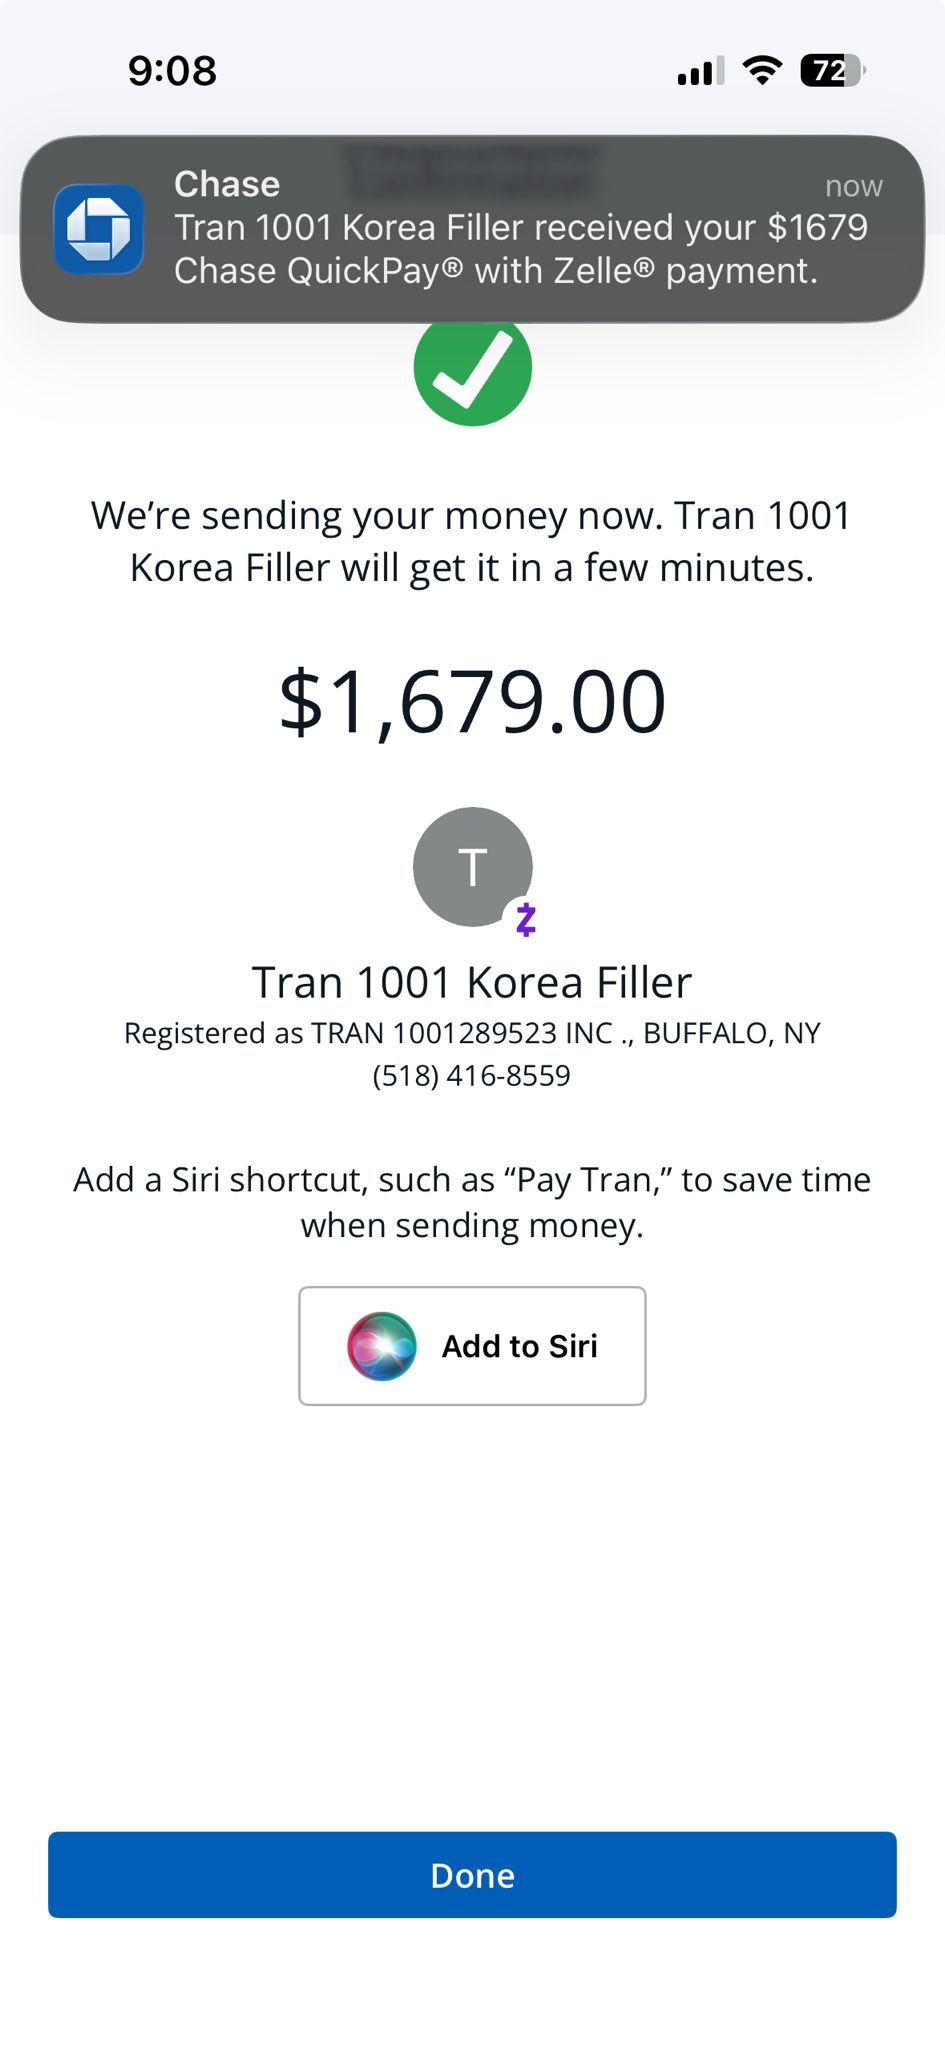Tap the Wi-Fi status icon

(762, 71)
